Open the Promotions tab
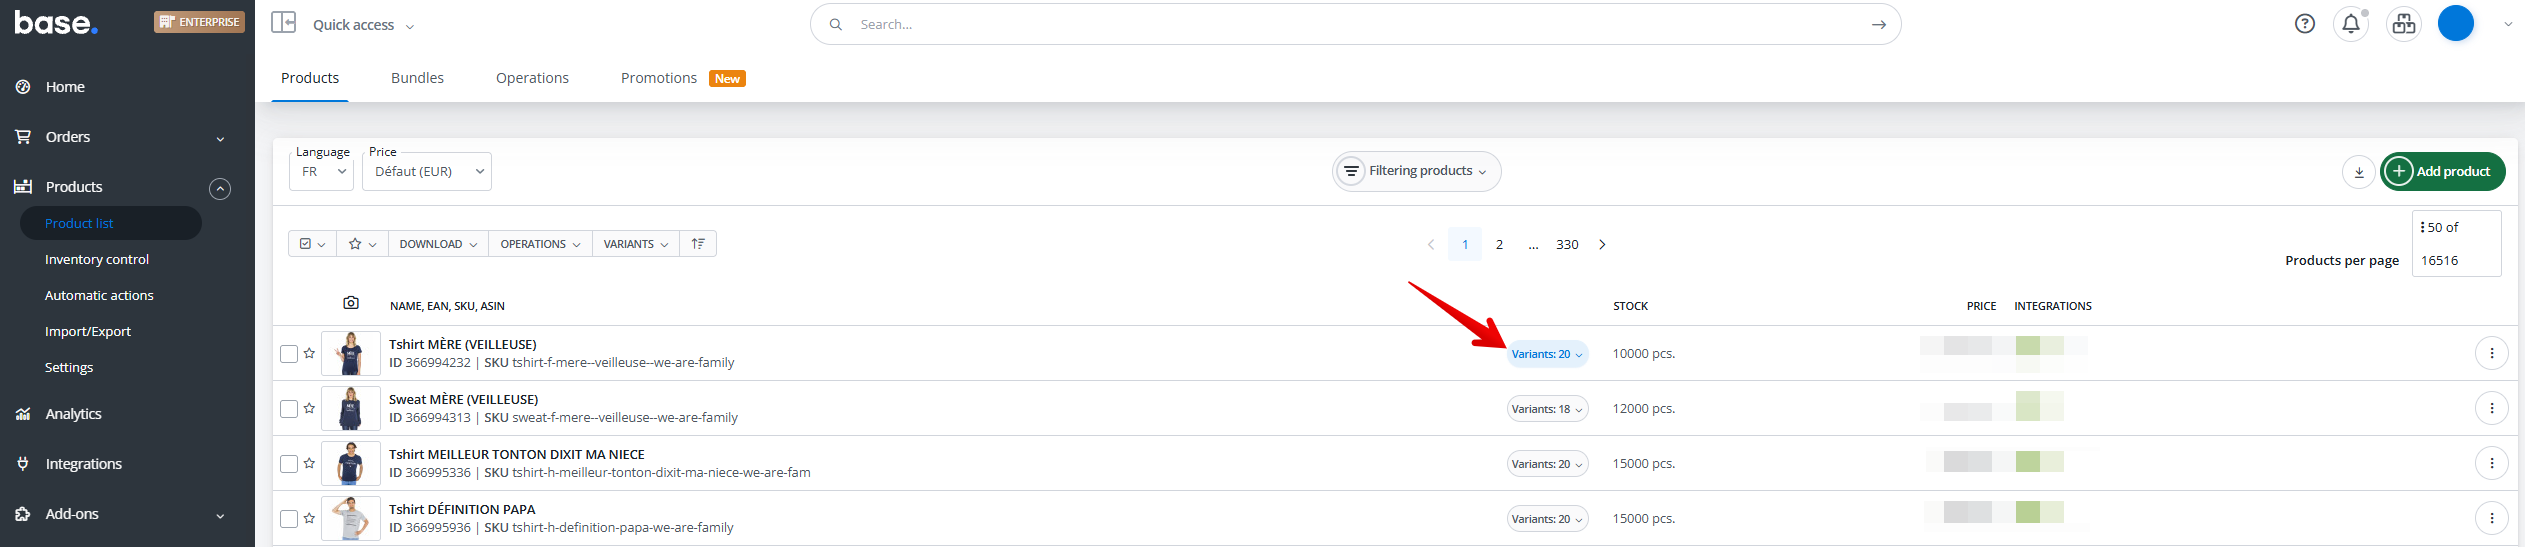Viewport: 2525px width, 547px height. tap(659, 78)
